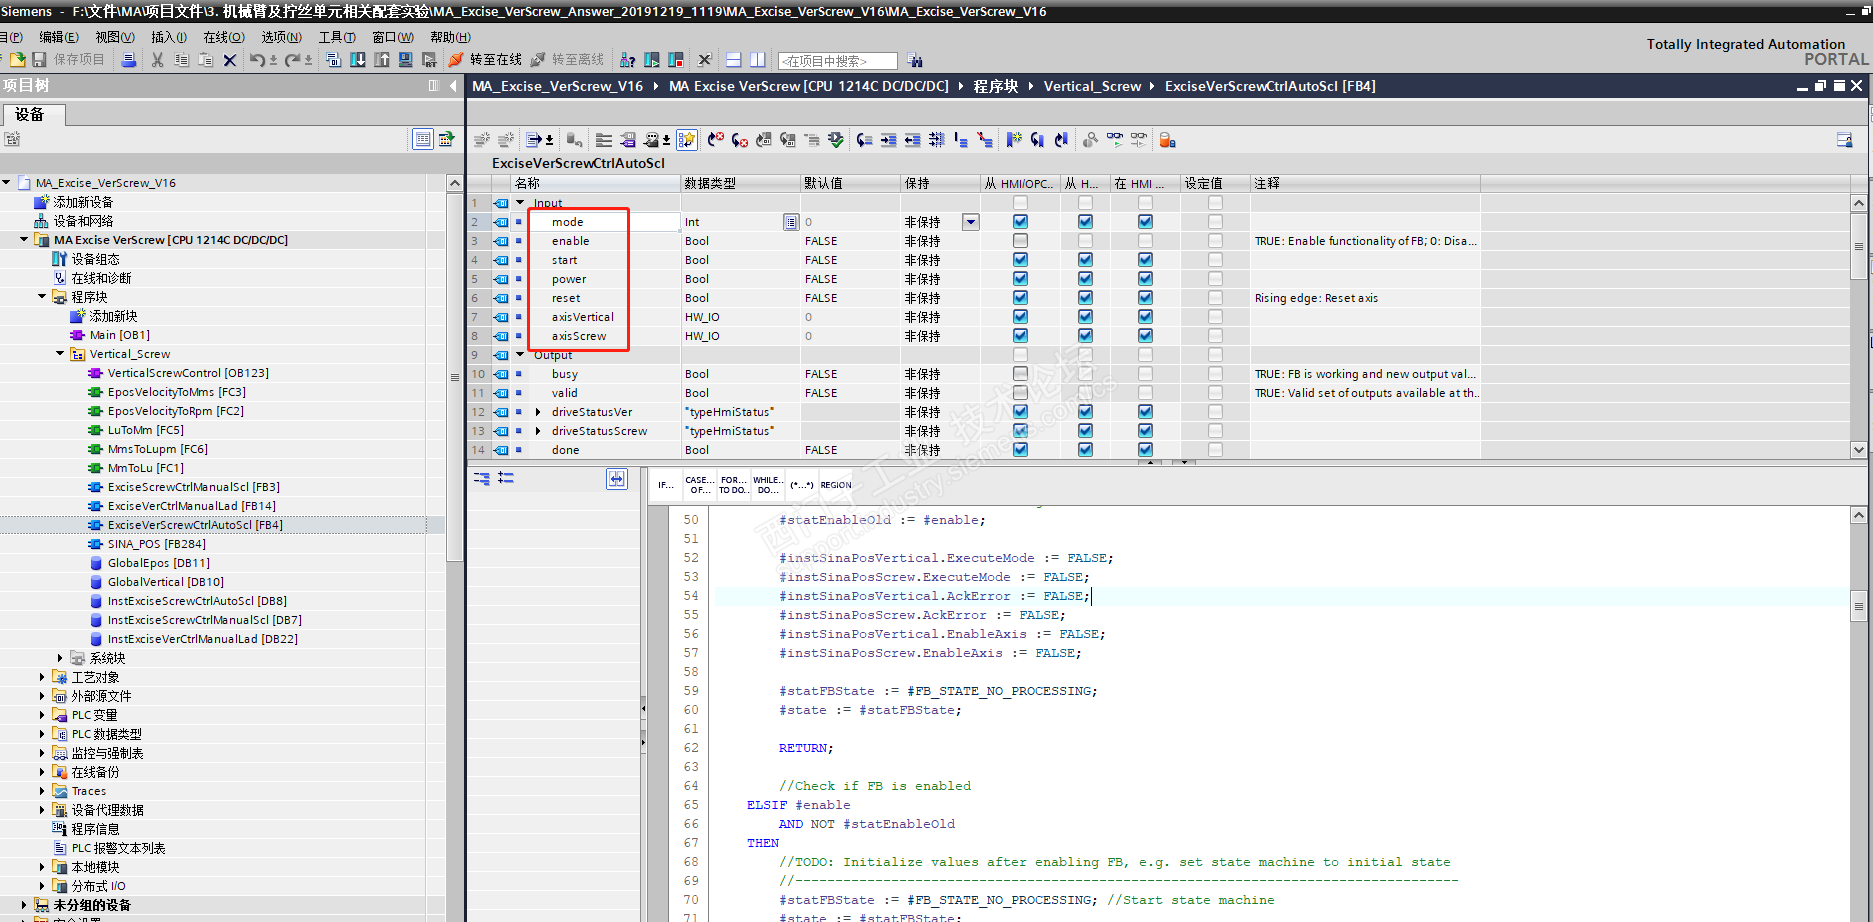This screenshot has height=922, width=1873.
Task: Open the retain (非保持) dropdown for mode
Action: (970, 222)
